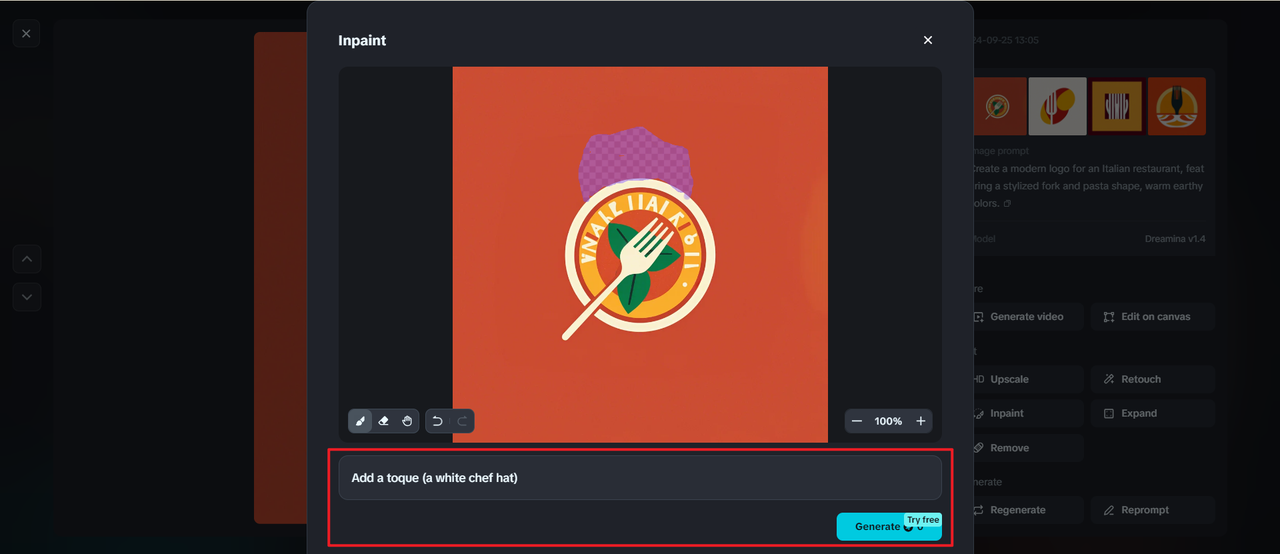Go to previous image with up chevron
Screen dimensions: 1280x554
27,259
